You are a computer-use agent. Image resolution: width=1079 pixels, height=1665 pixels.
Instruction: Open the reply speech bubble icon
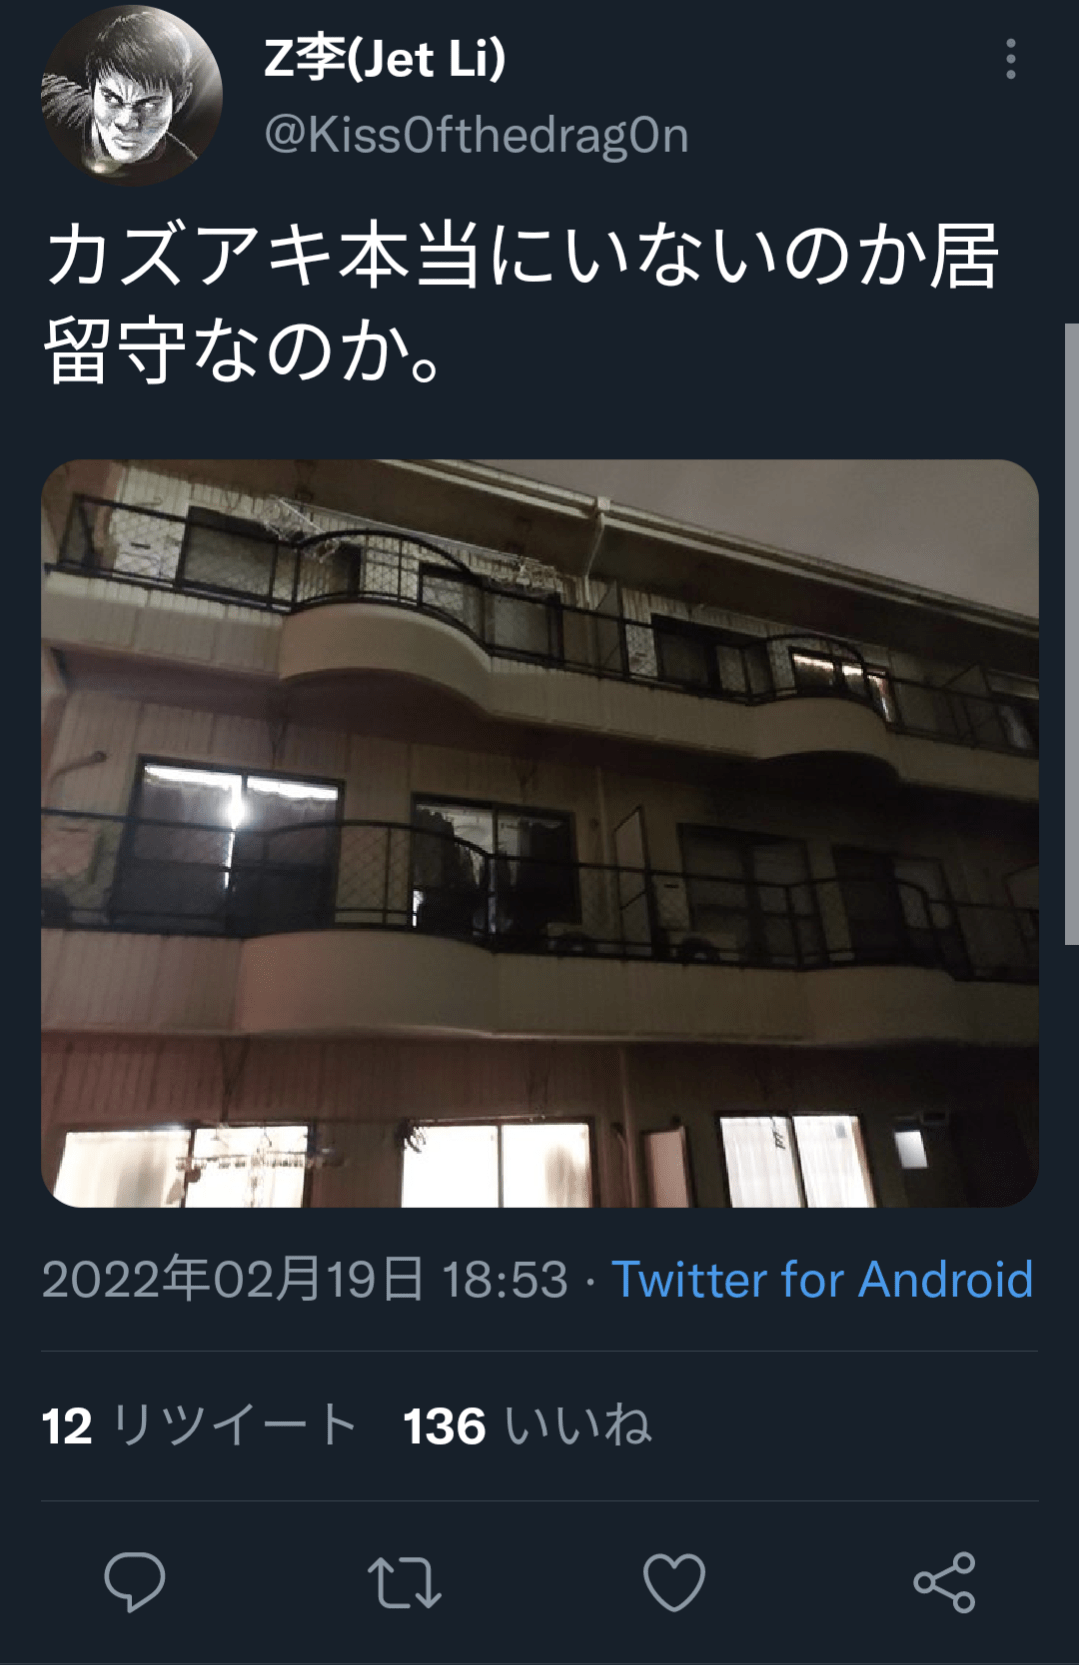pos(134,1581)
